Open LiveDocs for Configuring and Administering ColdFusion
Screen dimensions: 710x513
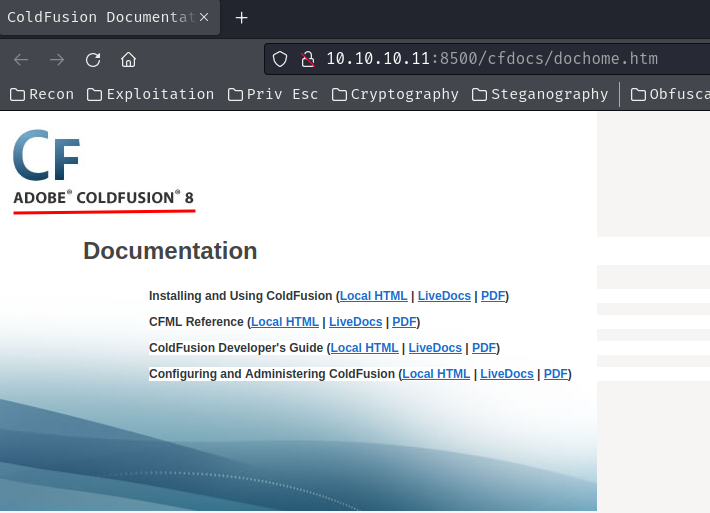[507, 374]
